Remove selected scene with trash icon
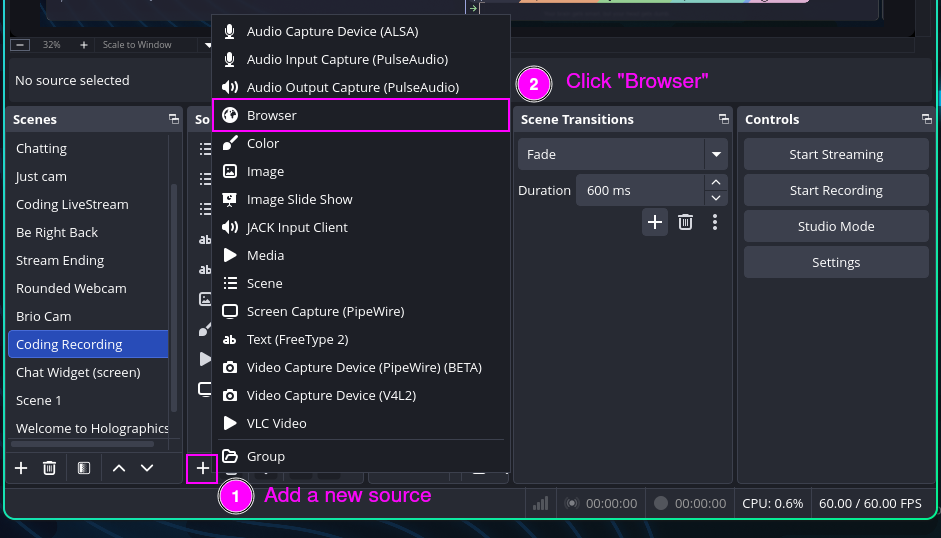Screen dimensions: 941x538 click(x=49, y=468)
